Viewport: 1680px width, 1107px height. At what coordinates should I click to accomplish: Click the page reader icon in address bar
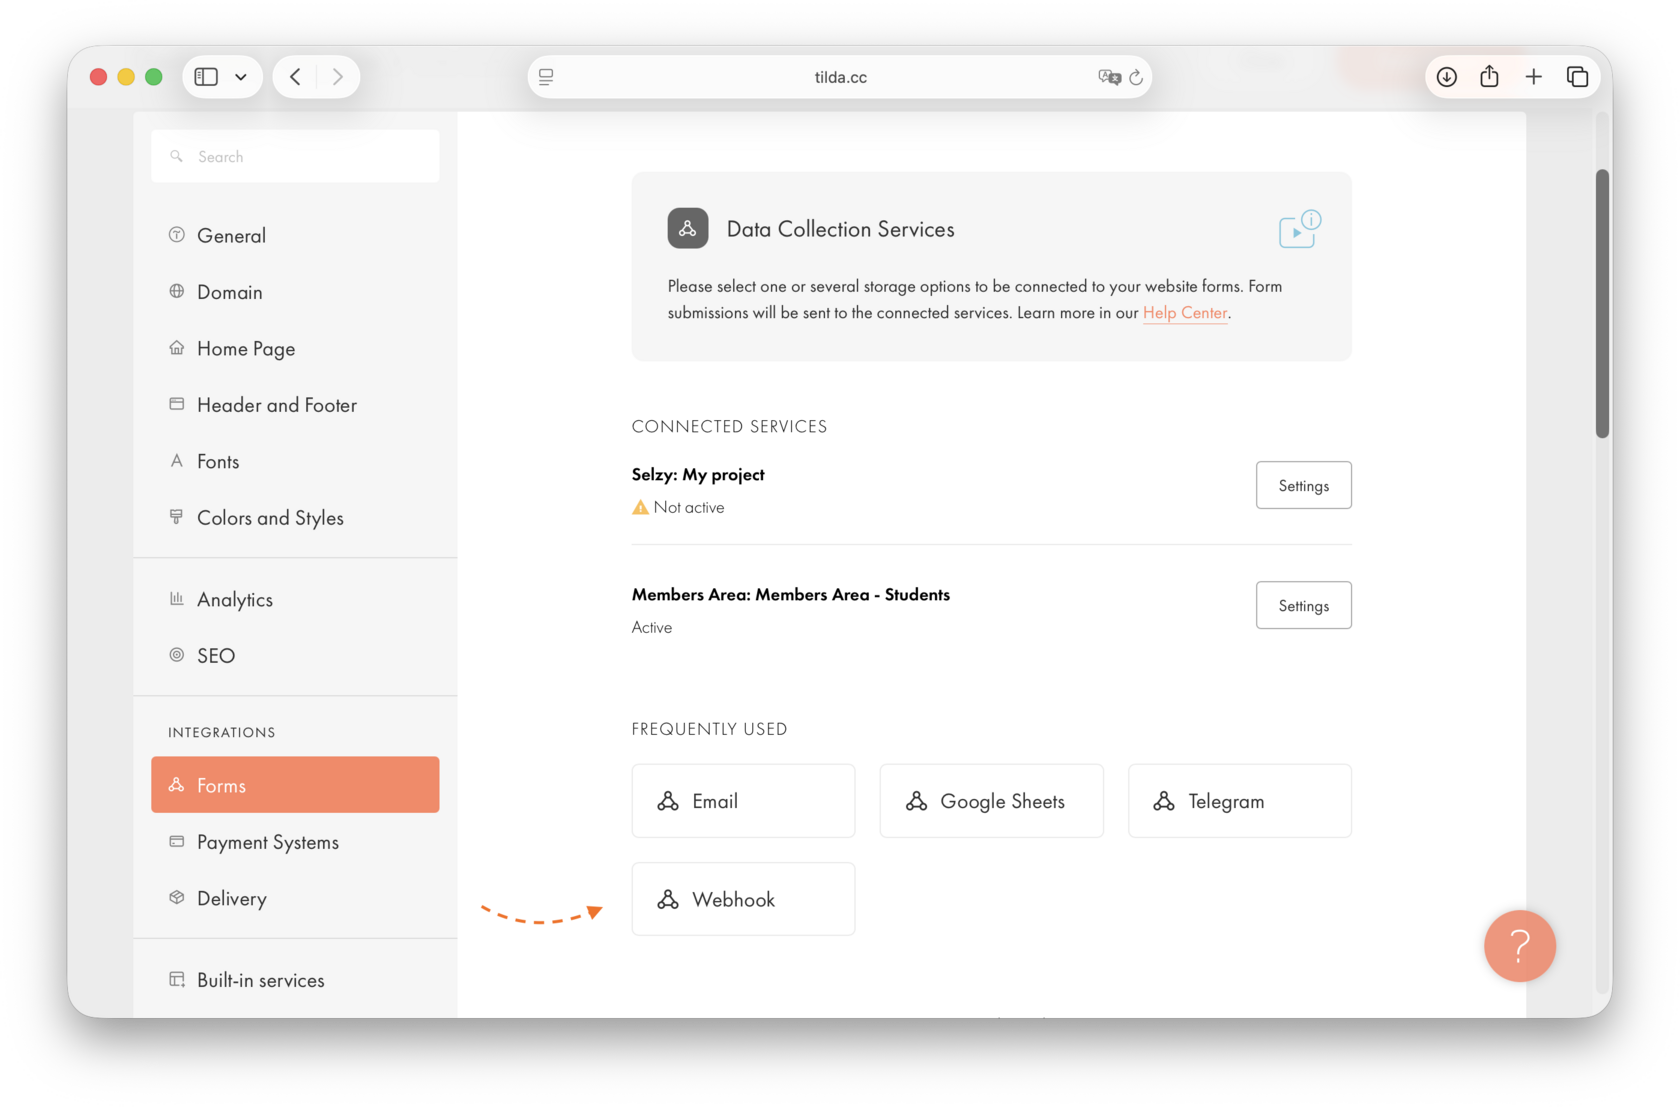546,77
